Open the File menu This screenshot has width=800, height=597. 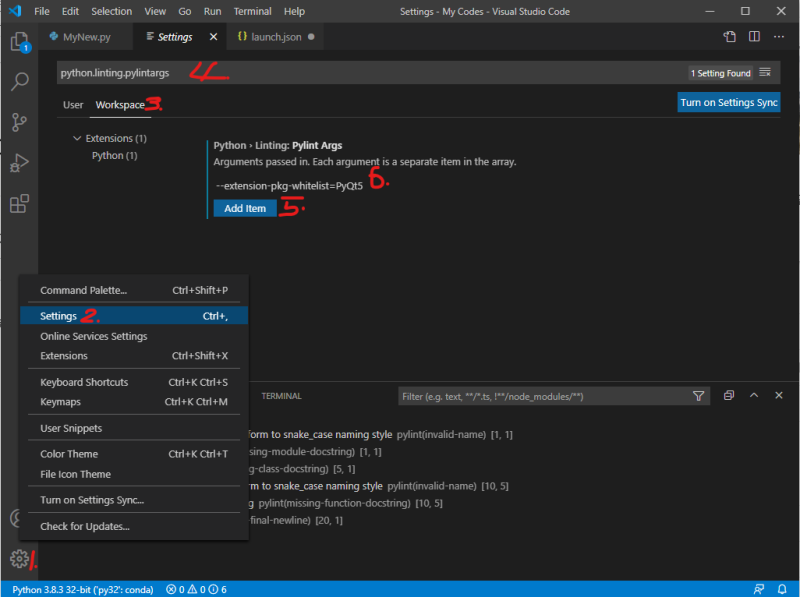coord(42,11)
